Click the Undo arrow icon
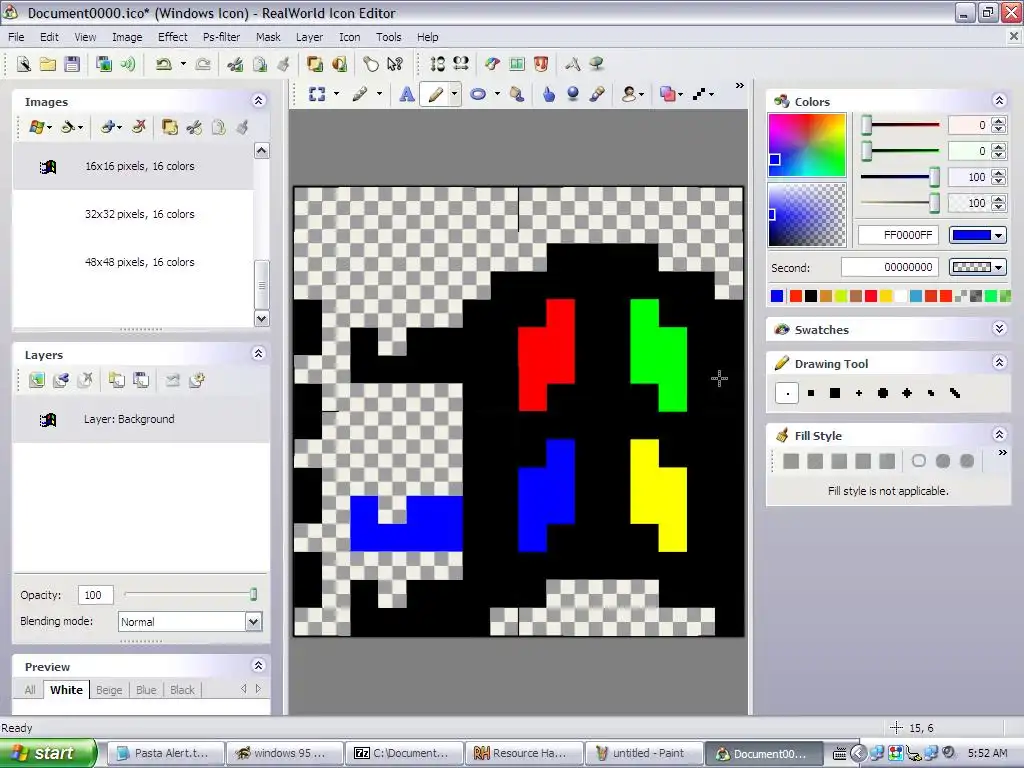This screenshot has width=1024, height=768. coord(163,64)
